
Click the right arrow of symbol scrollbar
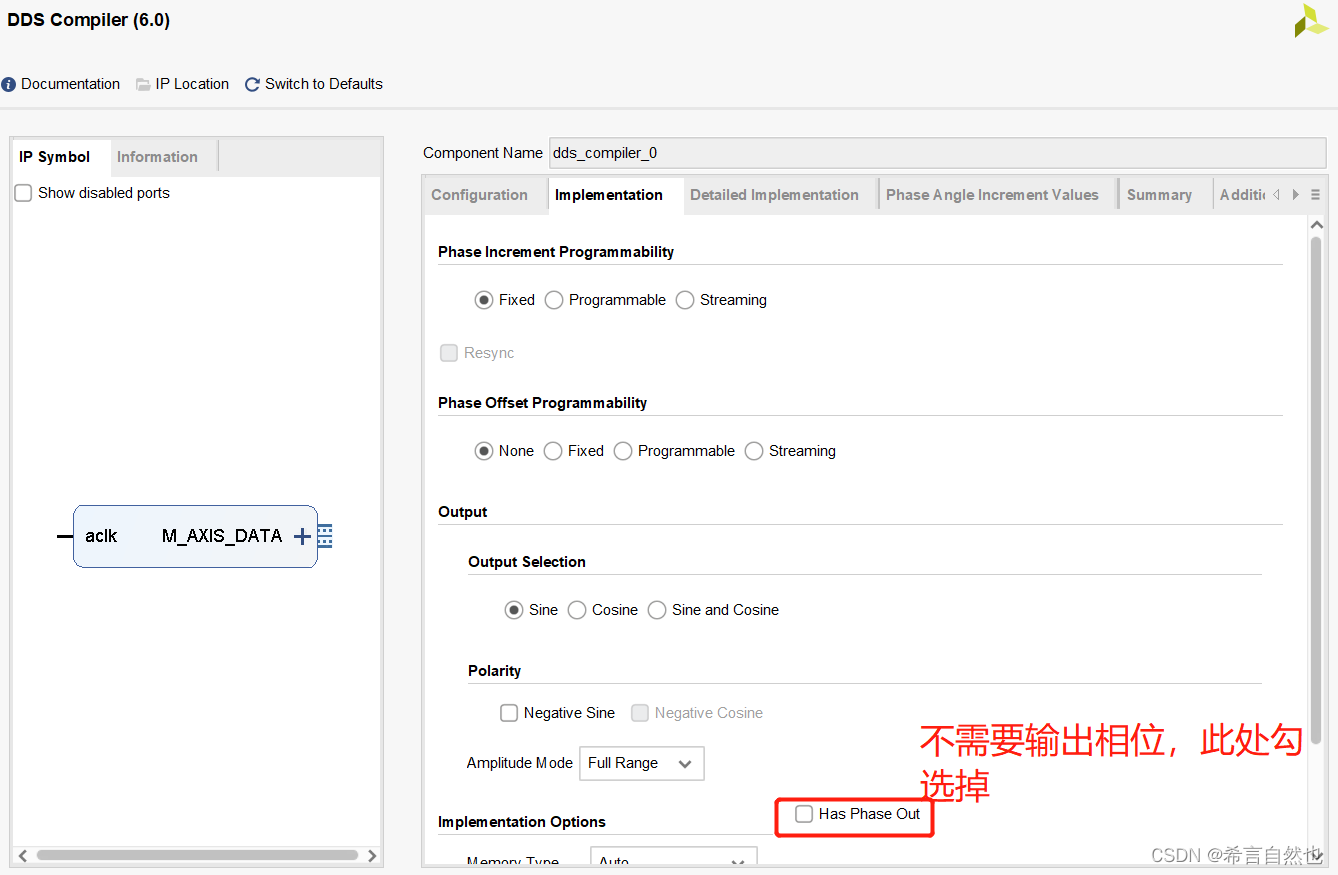[x=372, y=856]
